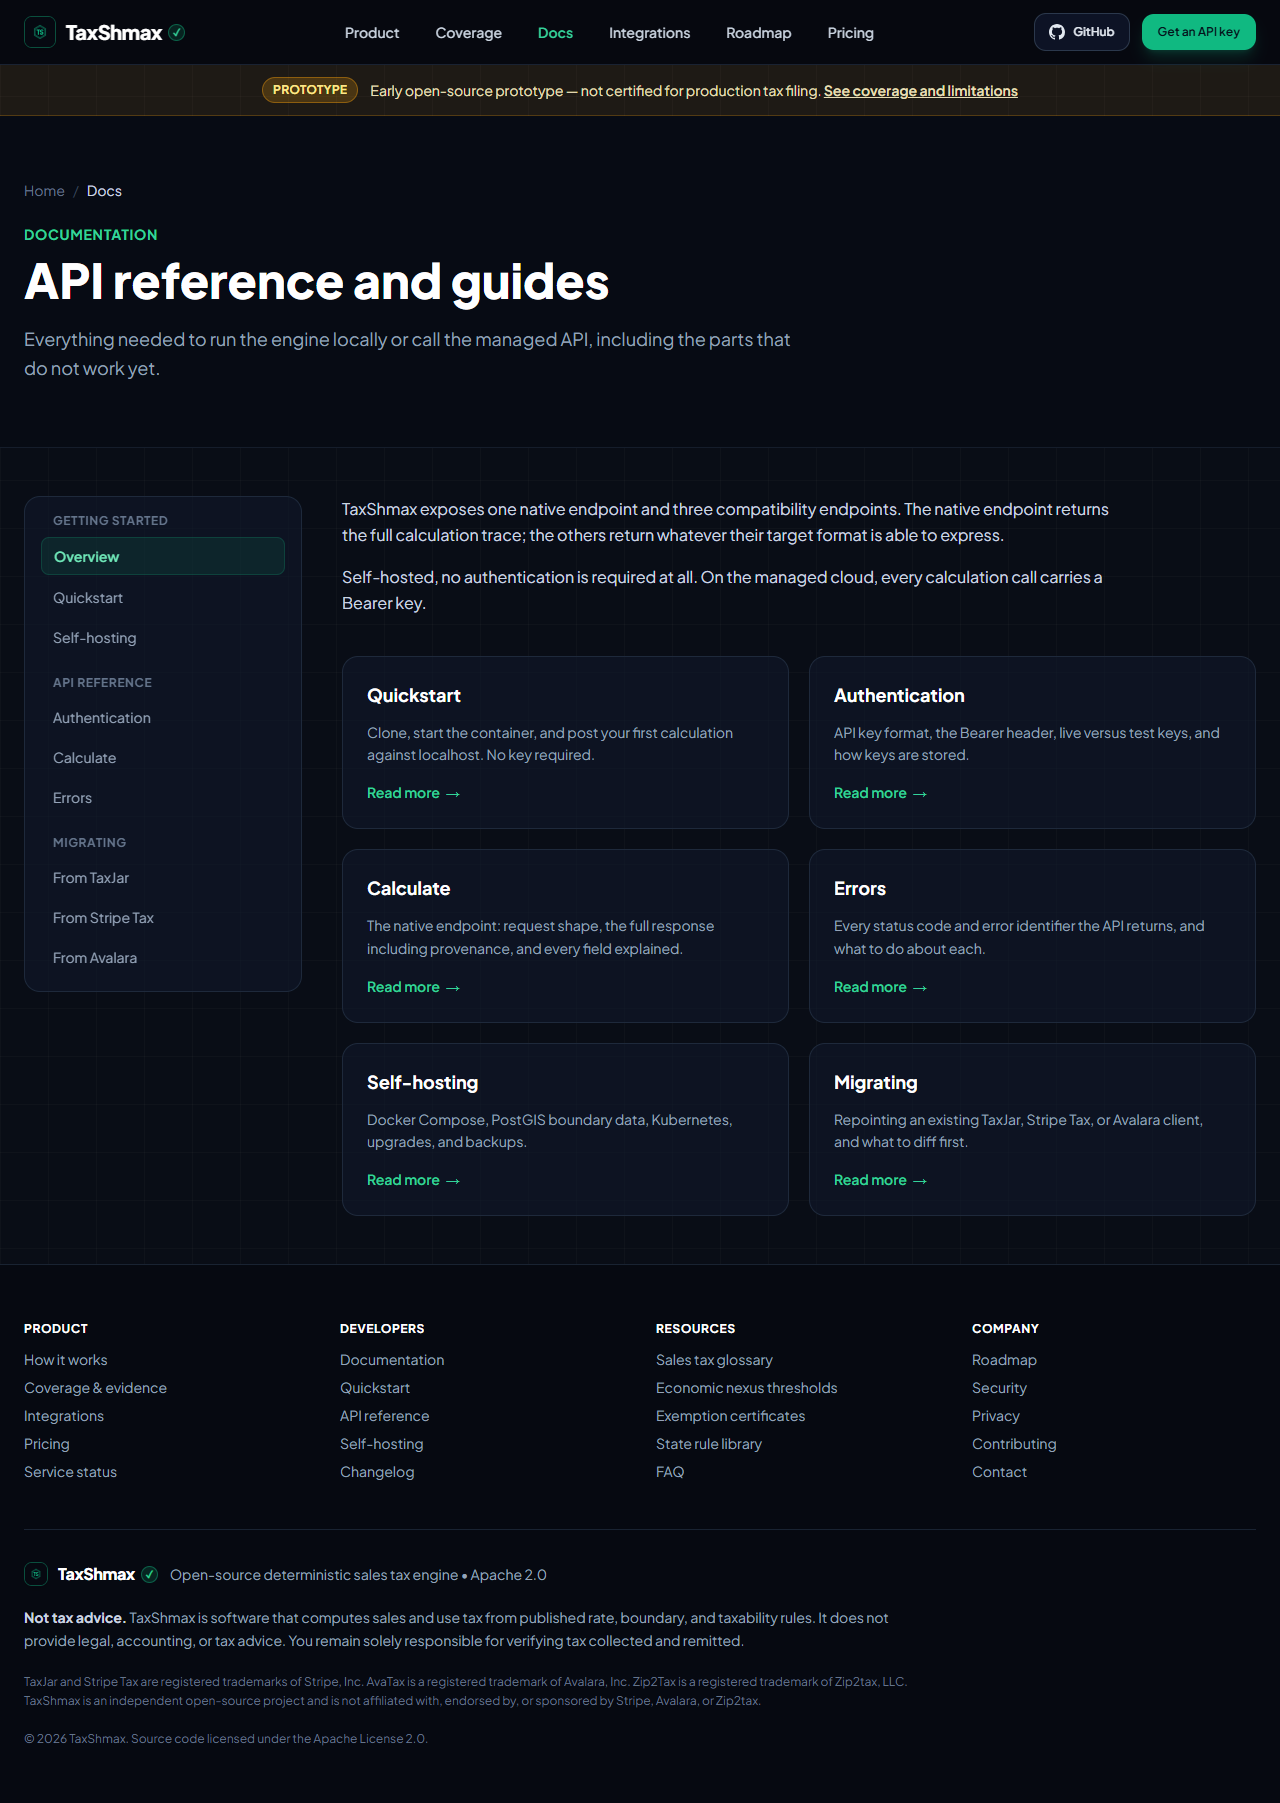Click the Docs breadcrumb
This screenshot has height=1803, width=1280.
[104, 191]
